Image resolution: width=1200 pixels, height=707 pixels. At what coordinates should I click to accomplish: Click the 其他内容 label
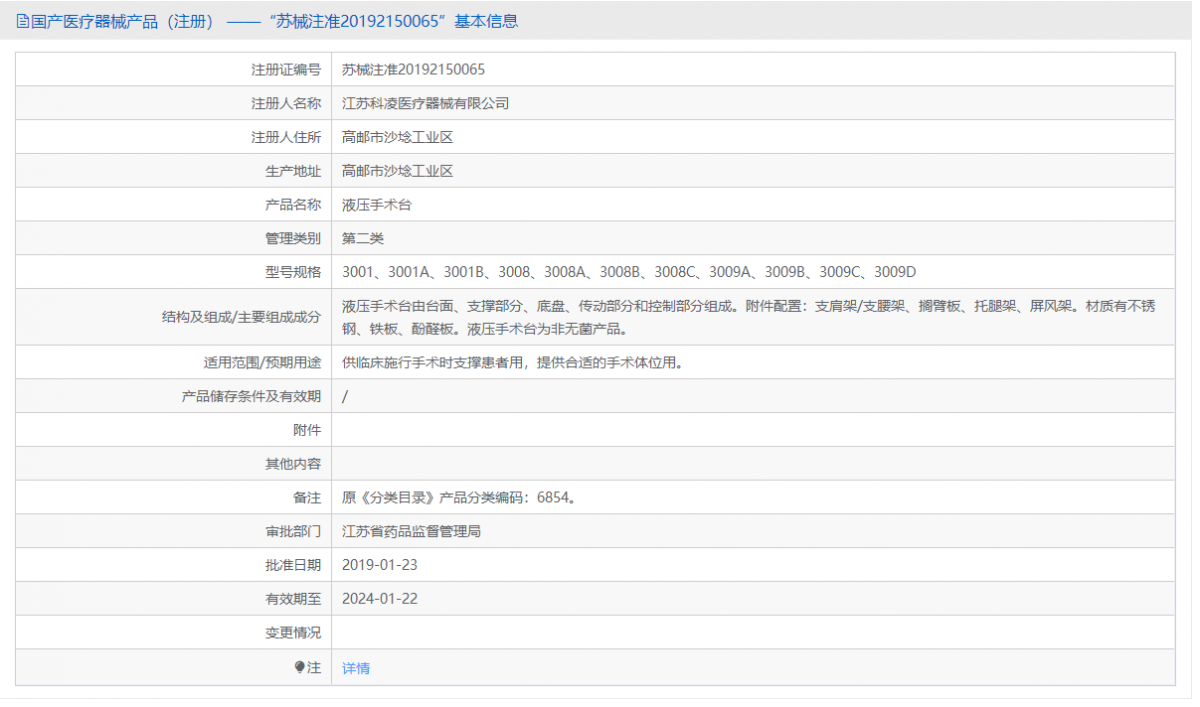tap(293, 464)
